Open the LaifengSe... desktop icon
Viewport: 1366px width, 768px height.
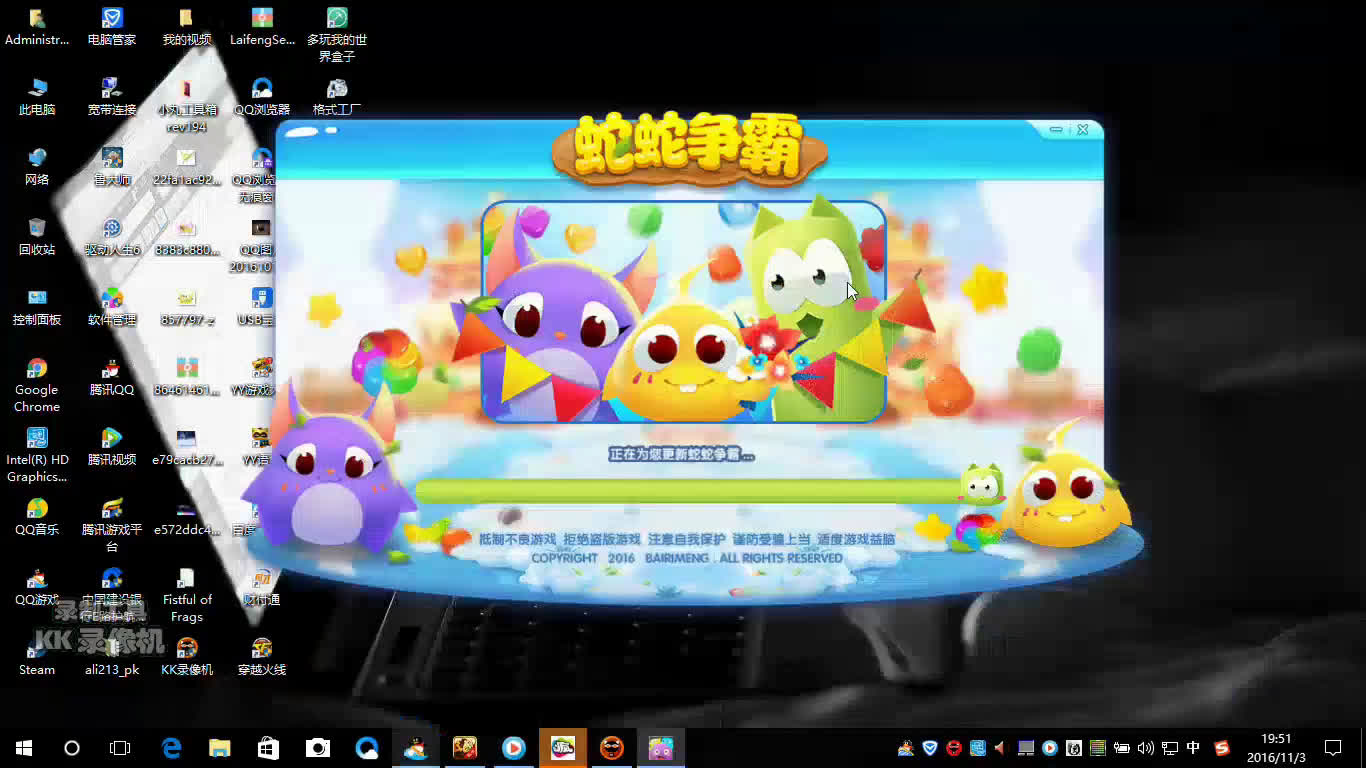tap(262, 28)
